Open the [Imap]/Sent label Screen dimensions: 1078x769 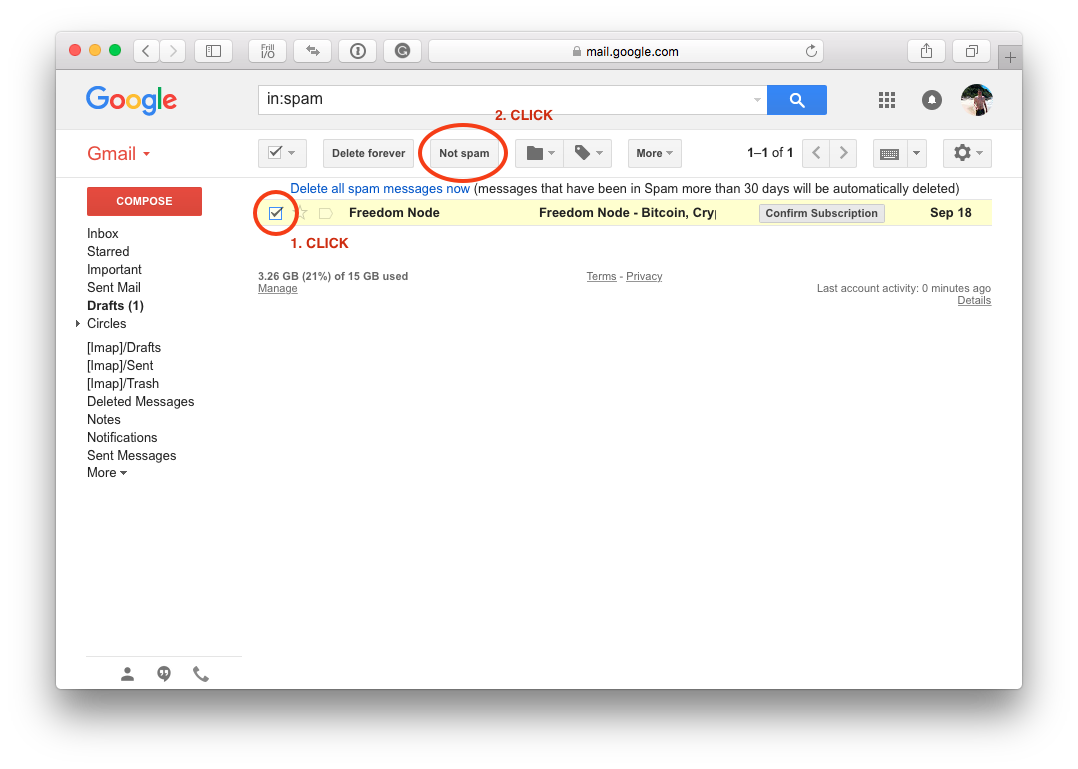(x=120, y=366)
